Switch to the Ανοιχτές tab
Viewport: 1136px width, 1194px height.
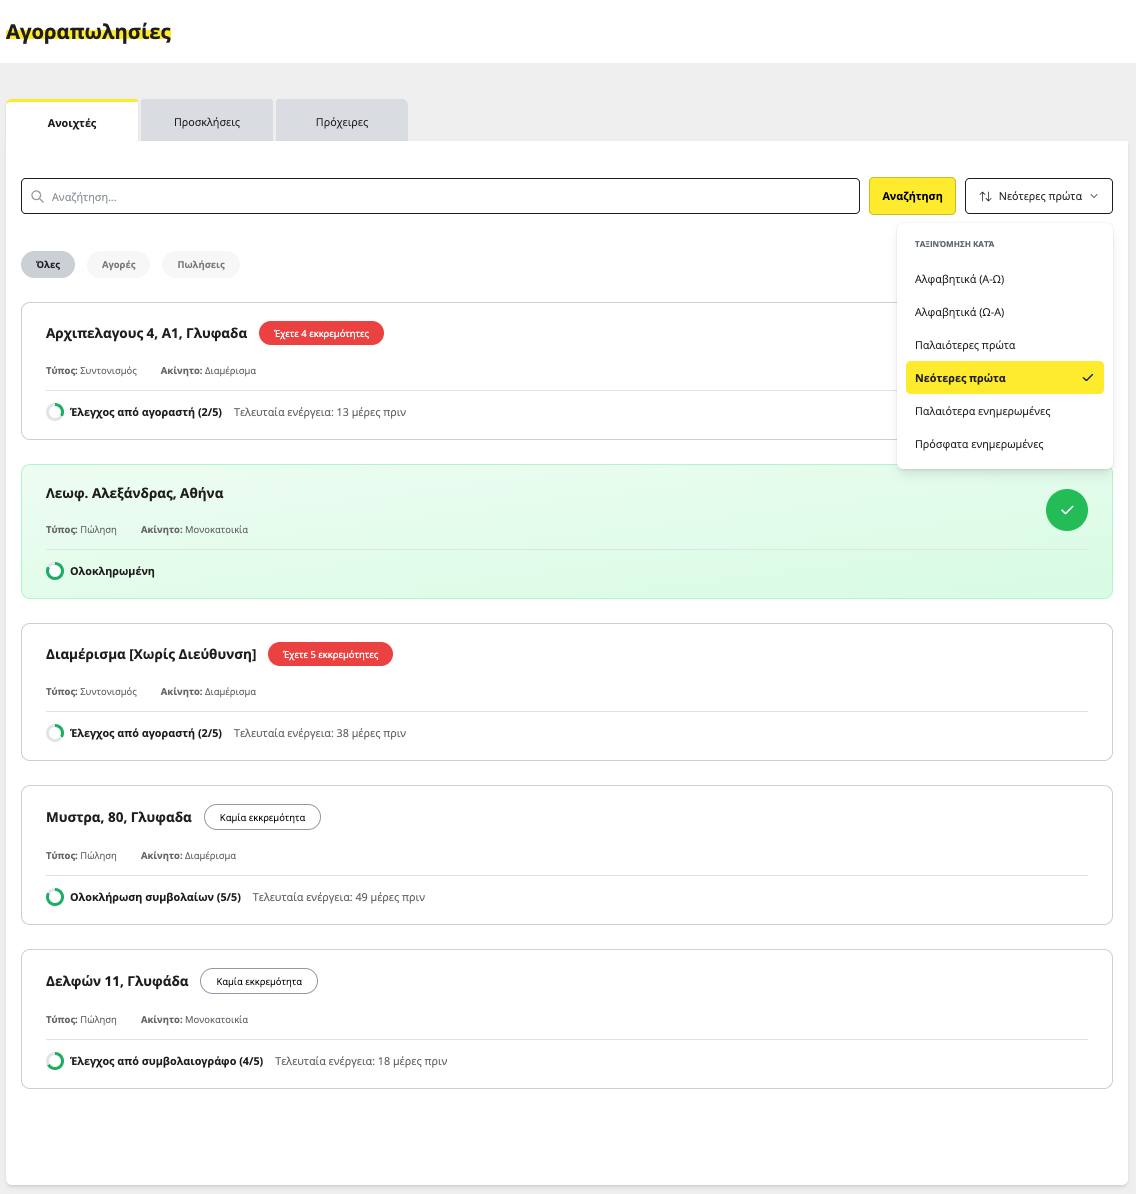pyautogui.click(x=72, y=121)
